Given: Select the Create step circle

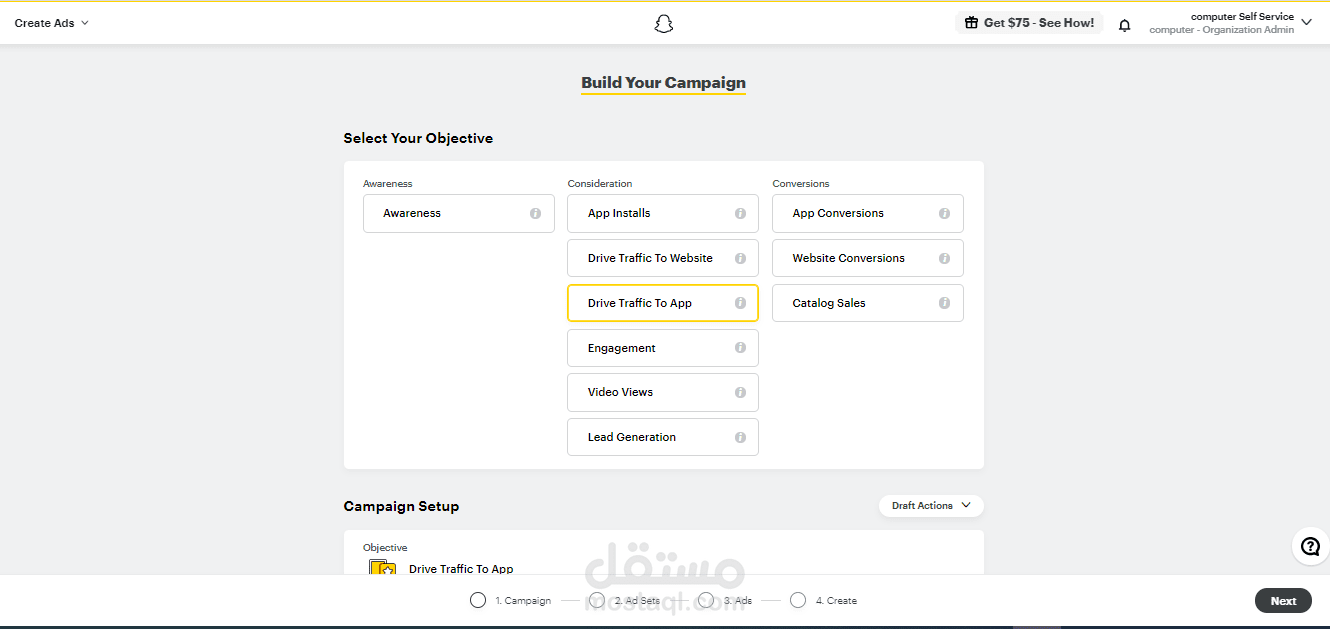Looking at the screenshot, I should point(798,600).
